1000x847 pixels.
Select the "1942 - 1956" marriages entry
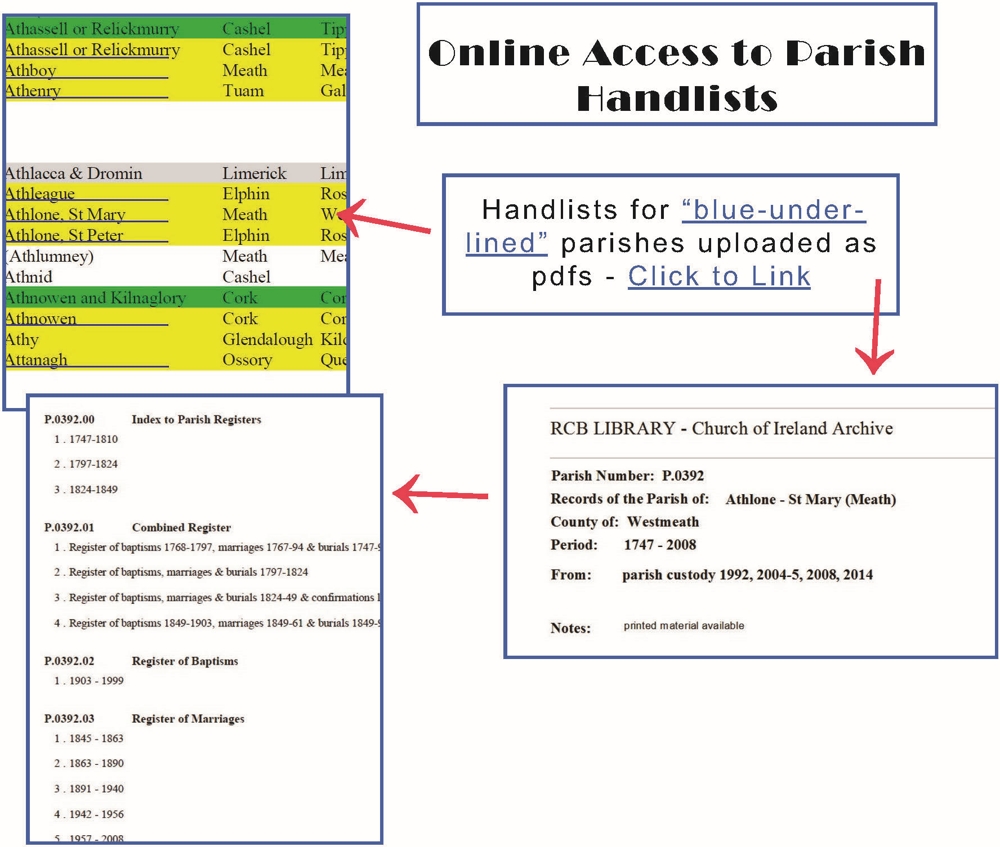coord(96,814)
